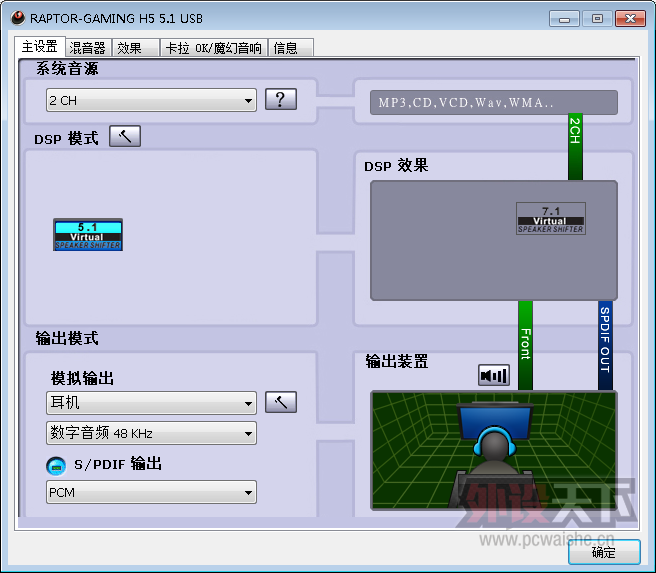Click the green Front output channel bar
Viewport: 656px width, 573px height.
point(525,344)
